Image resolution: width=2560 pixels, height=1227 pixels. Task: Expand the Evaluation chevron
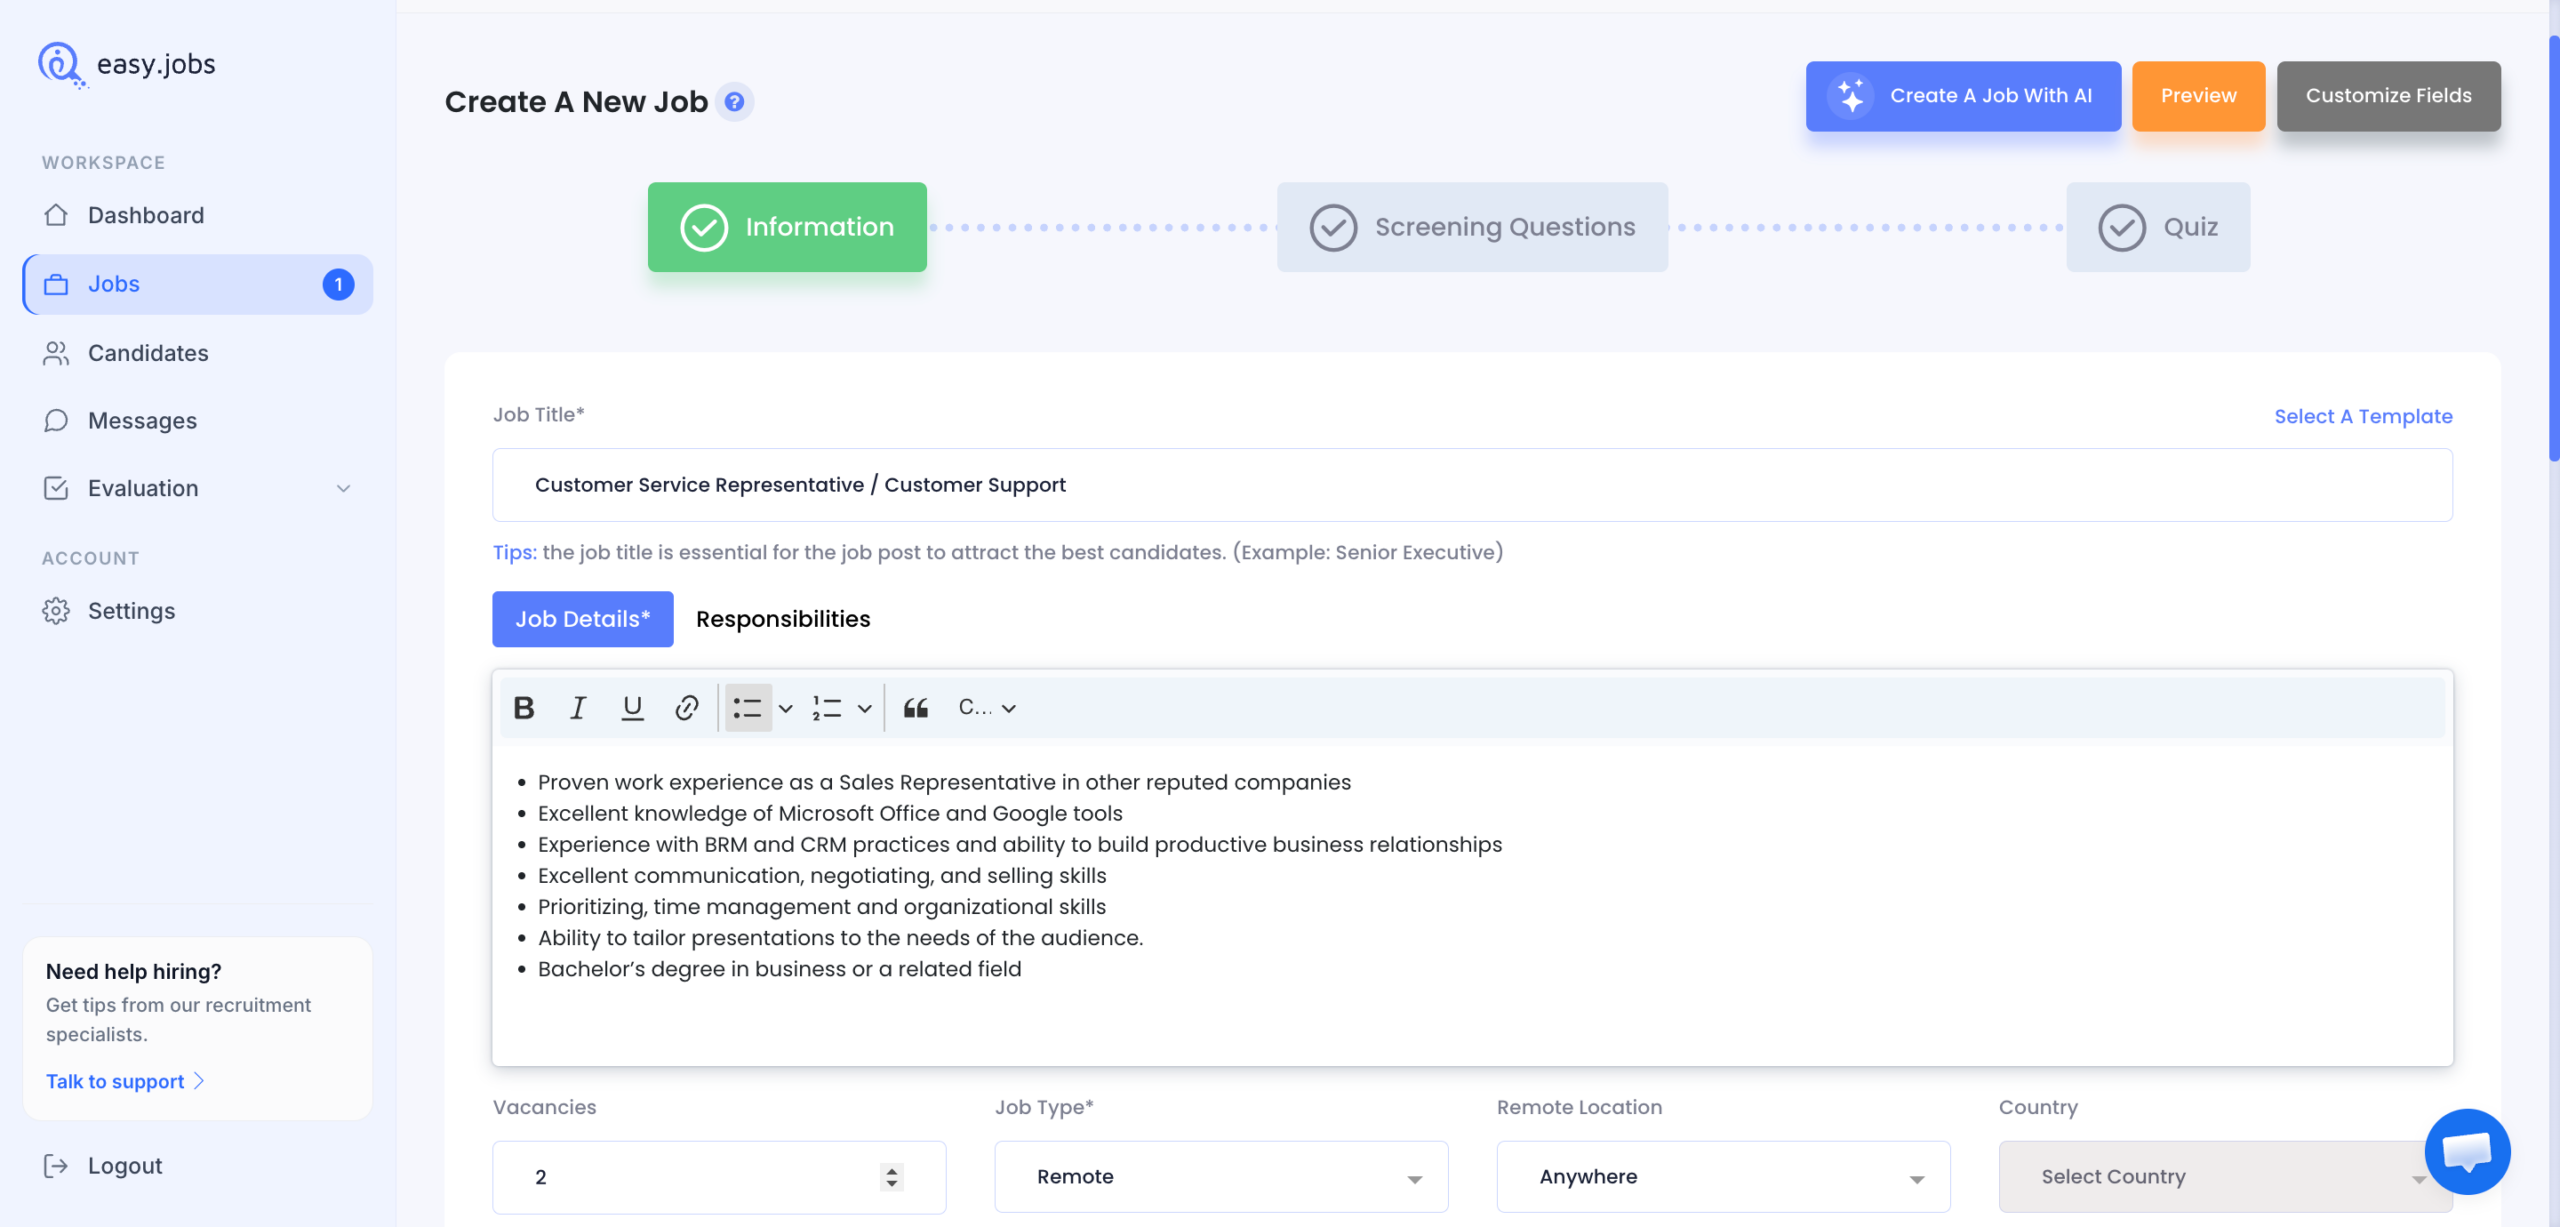(343, 489)
